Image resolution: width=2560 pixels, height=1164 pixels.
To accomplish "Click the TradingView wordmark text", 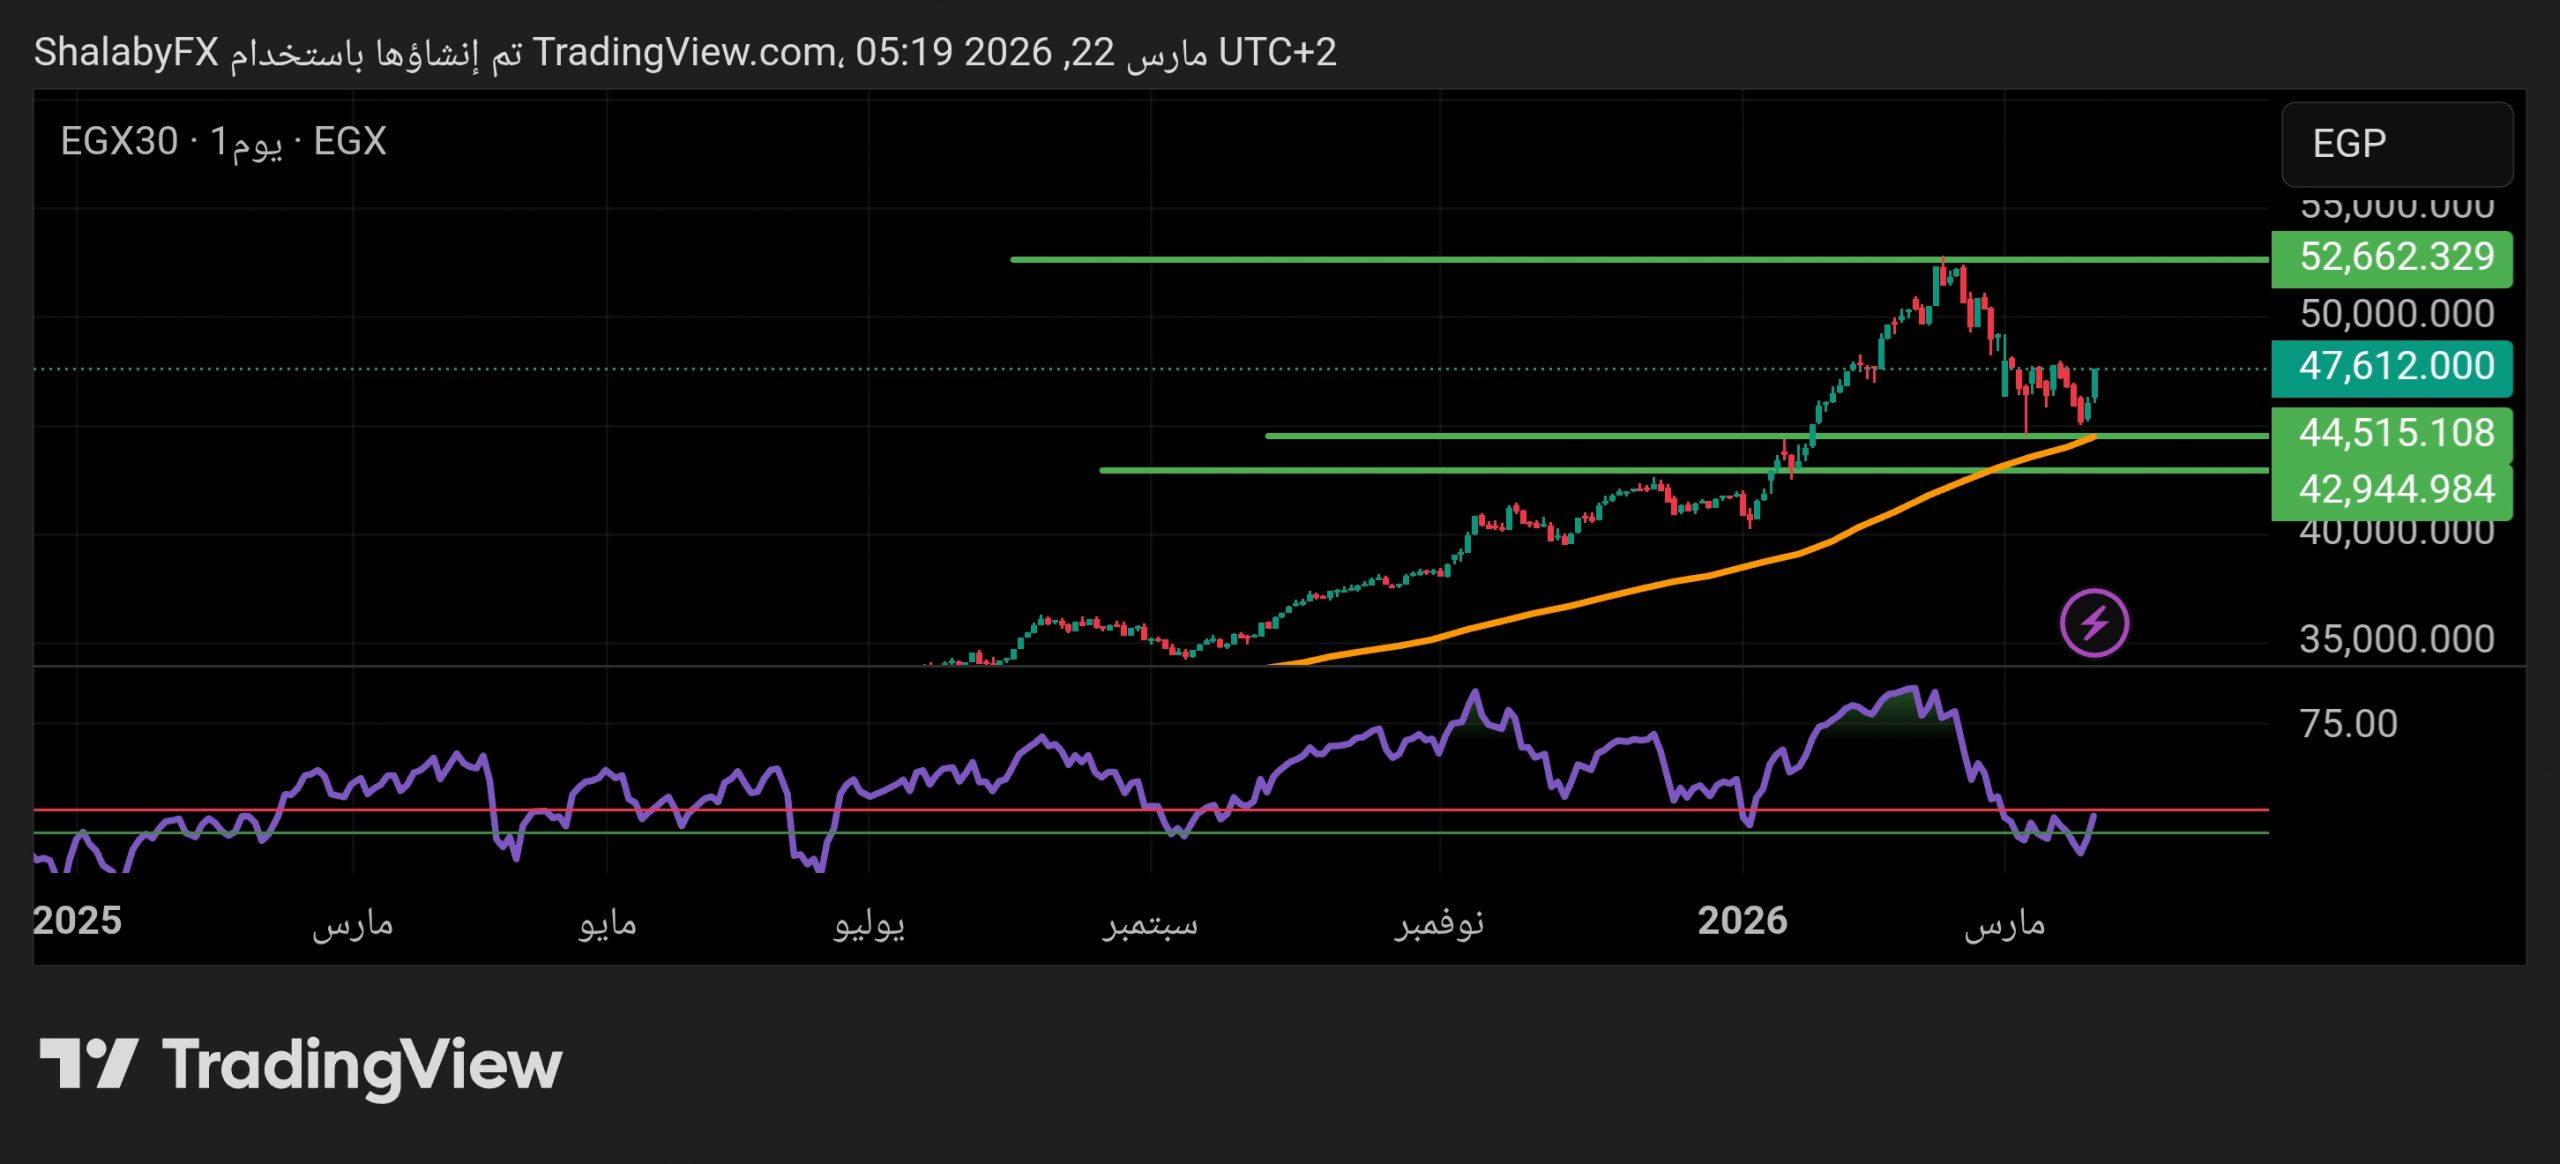I will coord(362,1066).
